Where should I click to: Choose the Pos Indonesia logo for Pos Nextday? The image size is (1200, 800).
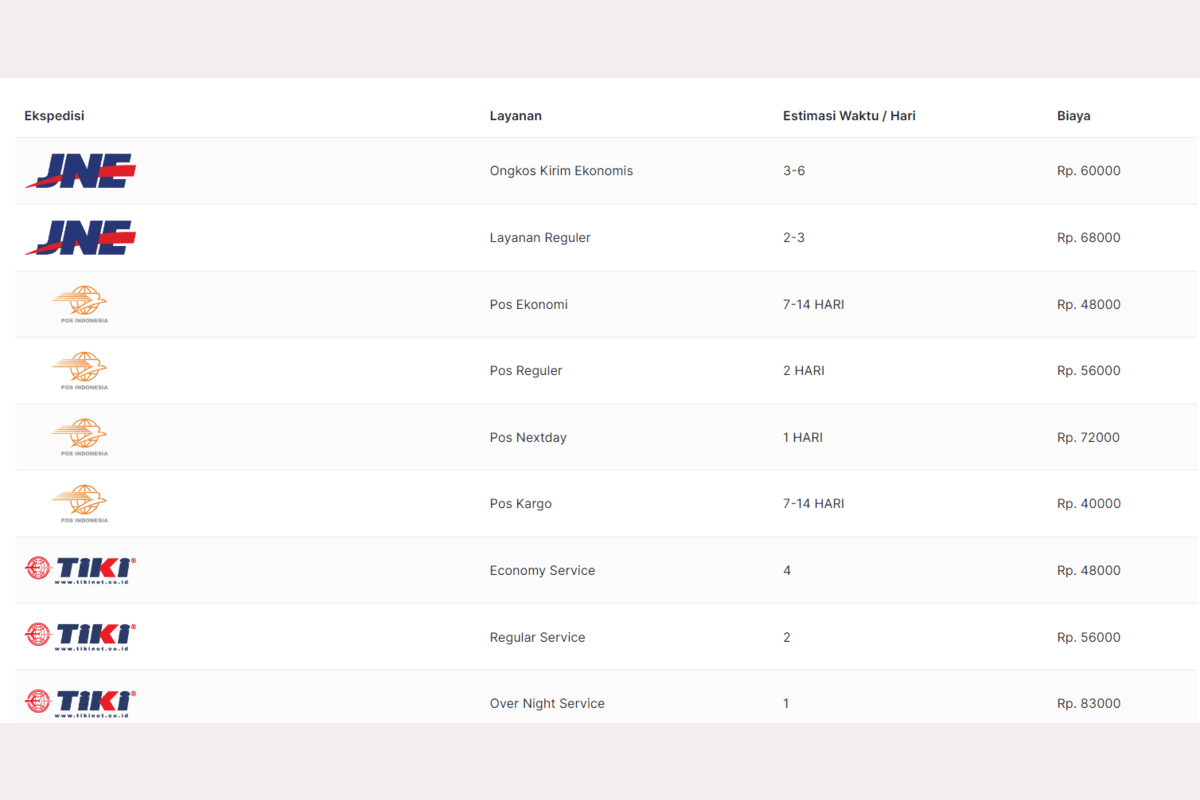(x=80, y=438)
